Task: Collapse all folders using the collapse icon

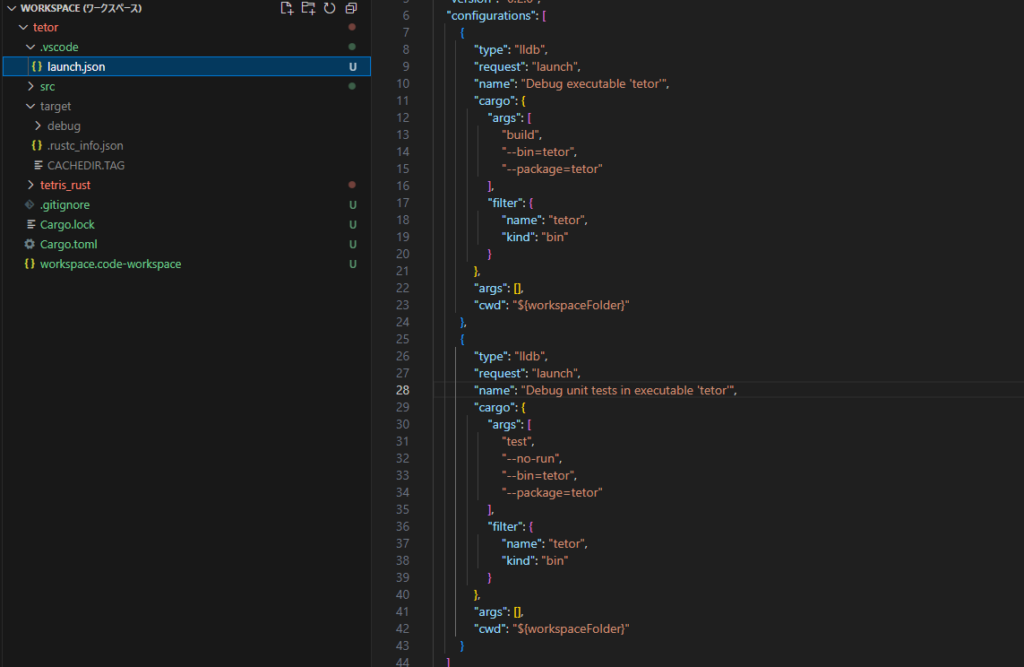Action: 351,8
